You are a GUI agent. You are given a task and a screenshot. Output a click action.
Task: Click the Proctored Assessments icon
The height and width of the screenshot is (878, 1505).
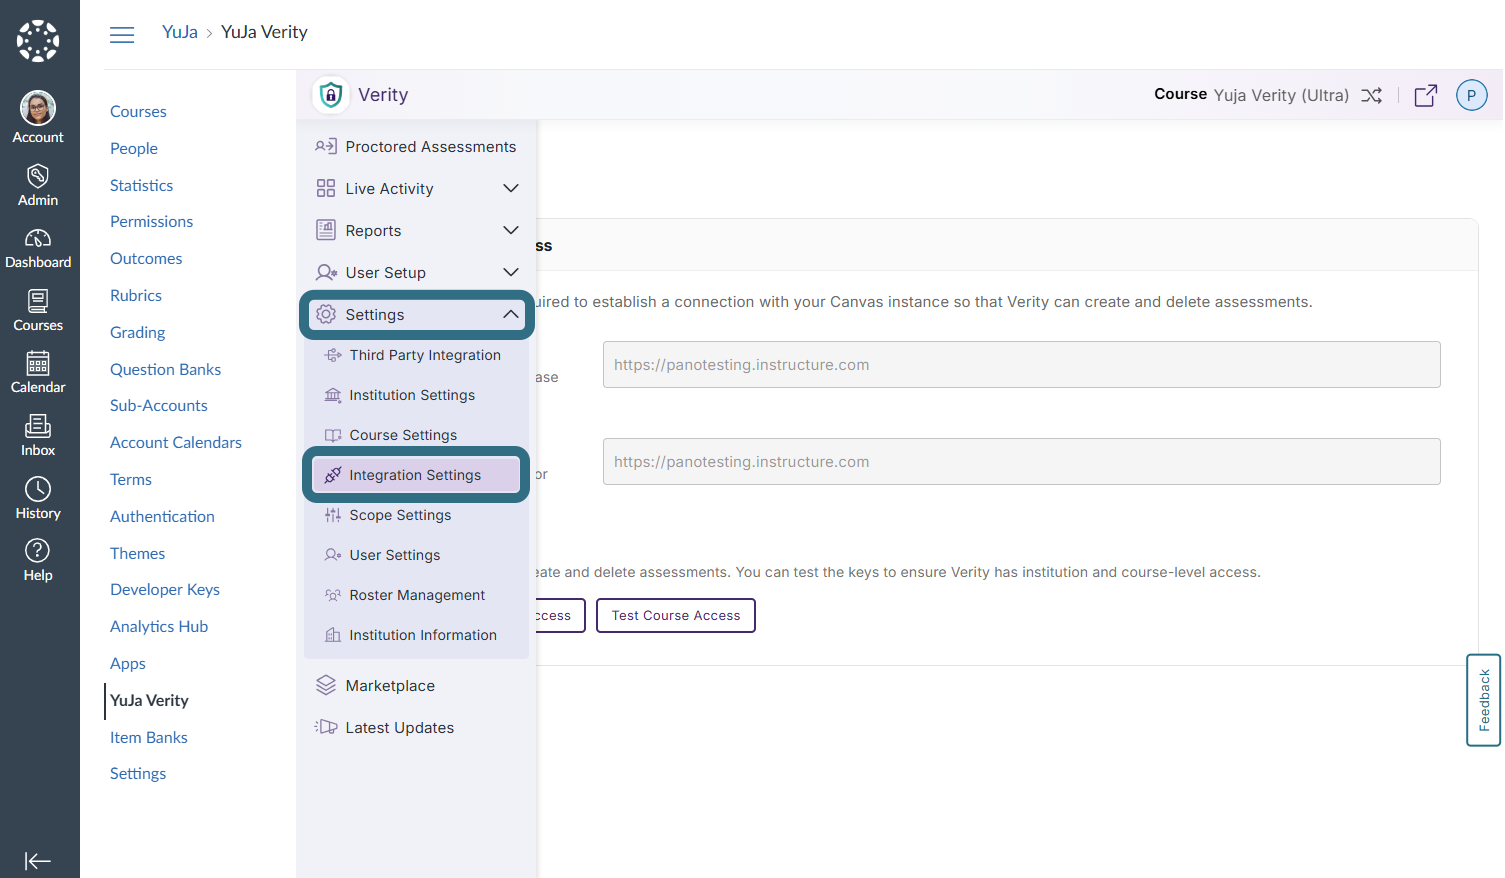click(x=326, y=146)
